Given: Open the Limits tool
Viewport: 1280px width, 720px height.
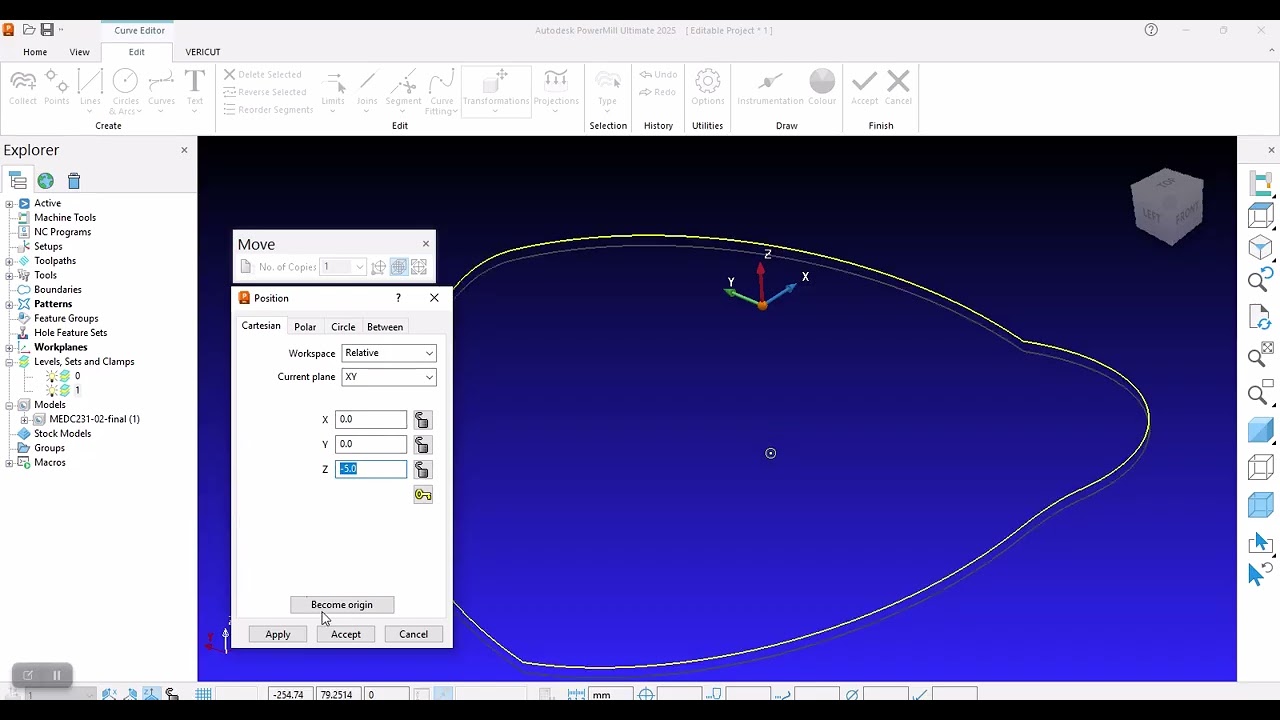Looking at the screenshot, I should [333, 90].
